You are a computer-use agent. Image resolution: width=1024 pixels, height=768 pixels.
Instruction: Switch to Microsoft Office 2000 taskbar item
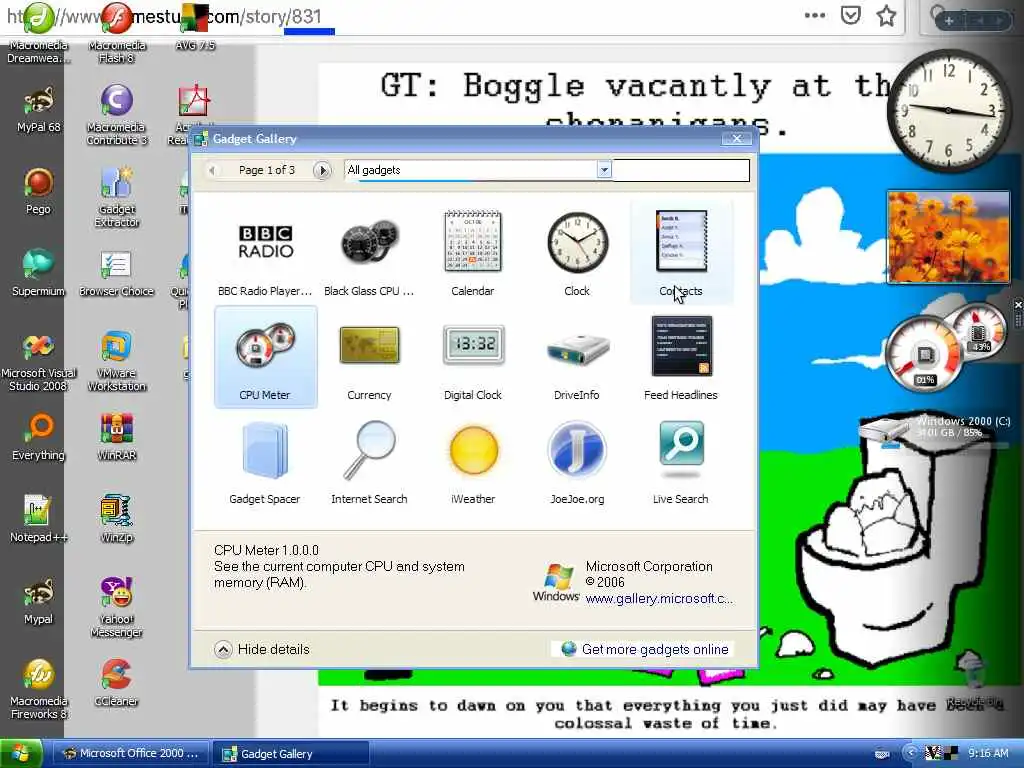point(130,754)
